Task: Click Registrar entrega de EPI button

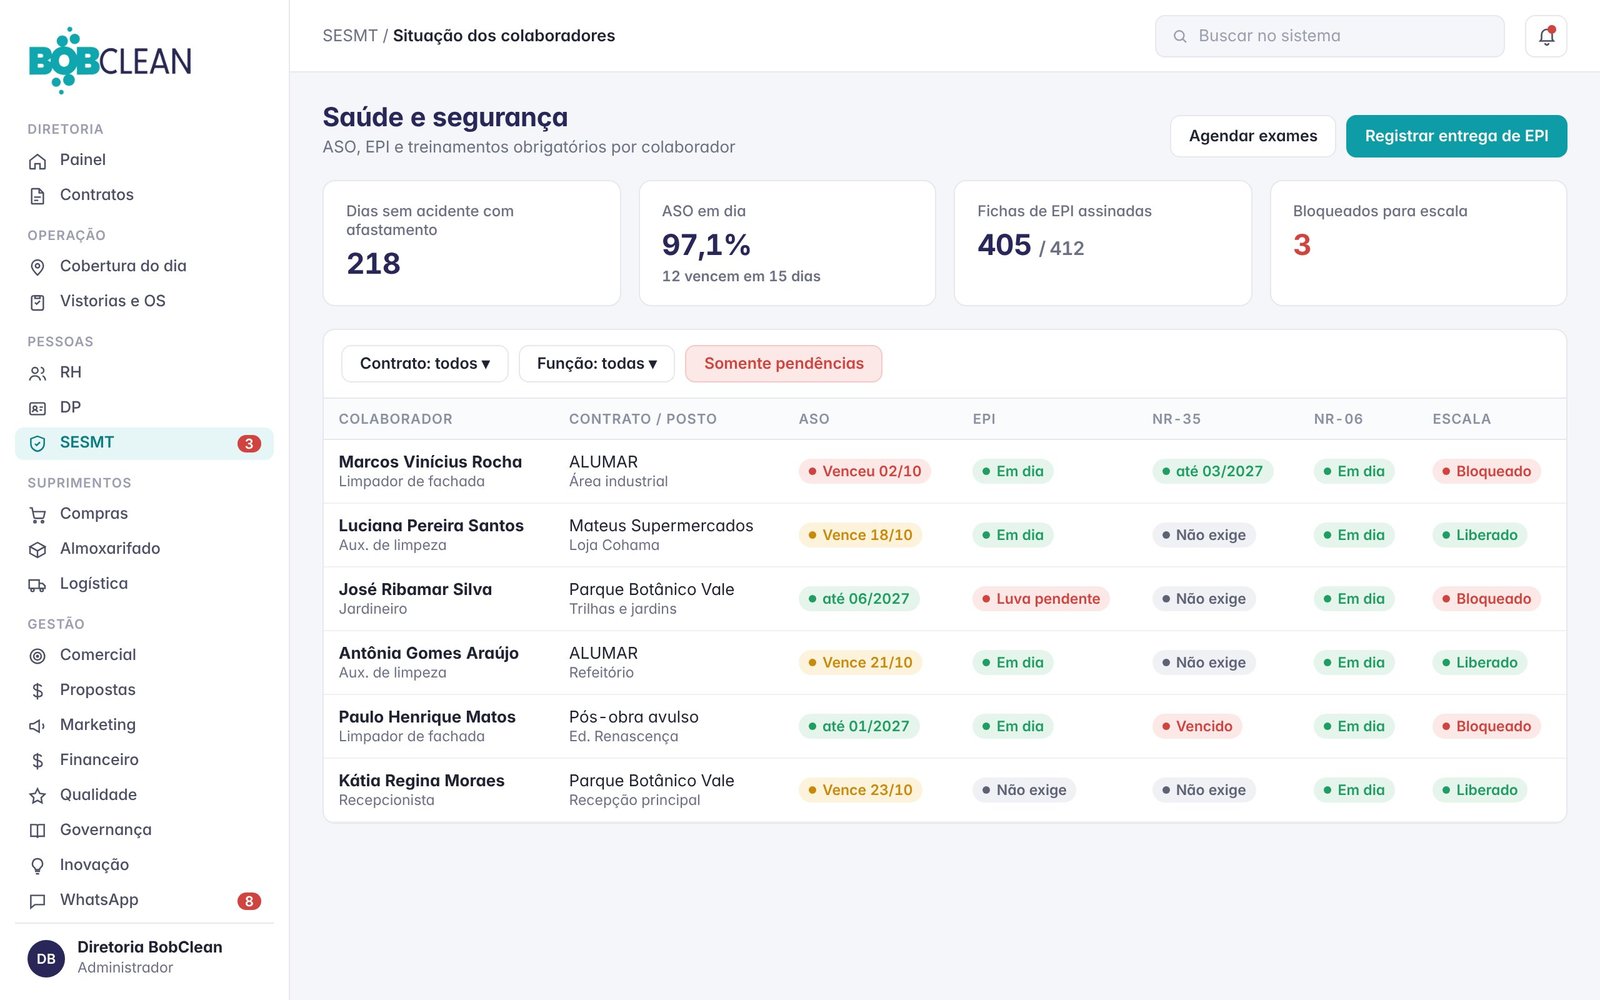Action: 1456,136
